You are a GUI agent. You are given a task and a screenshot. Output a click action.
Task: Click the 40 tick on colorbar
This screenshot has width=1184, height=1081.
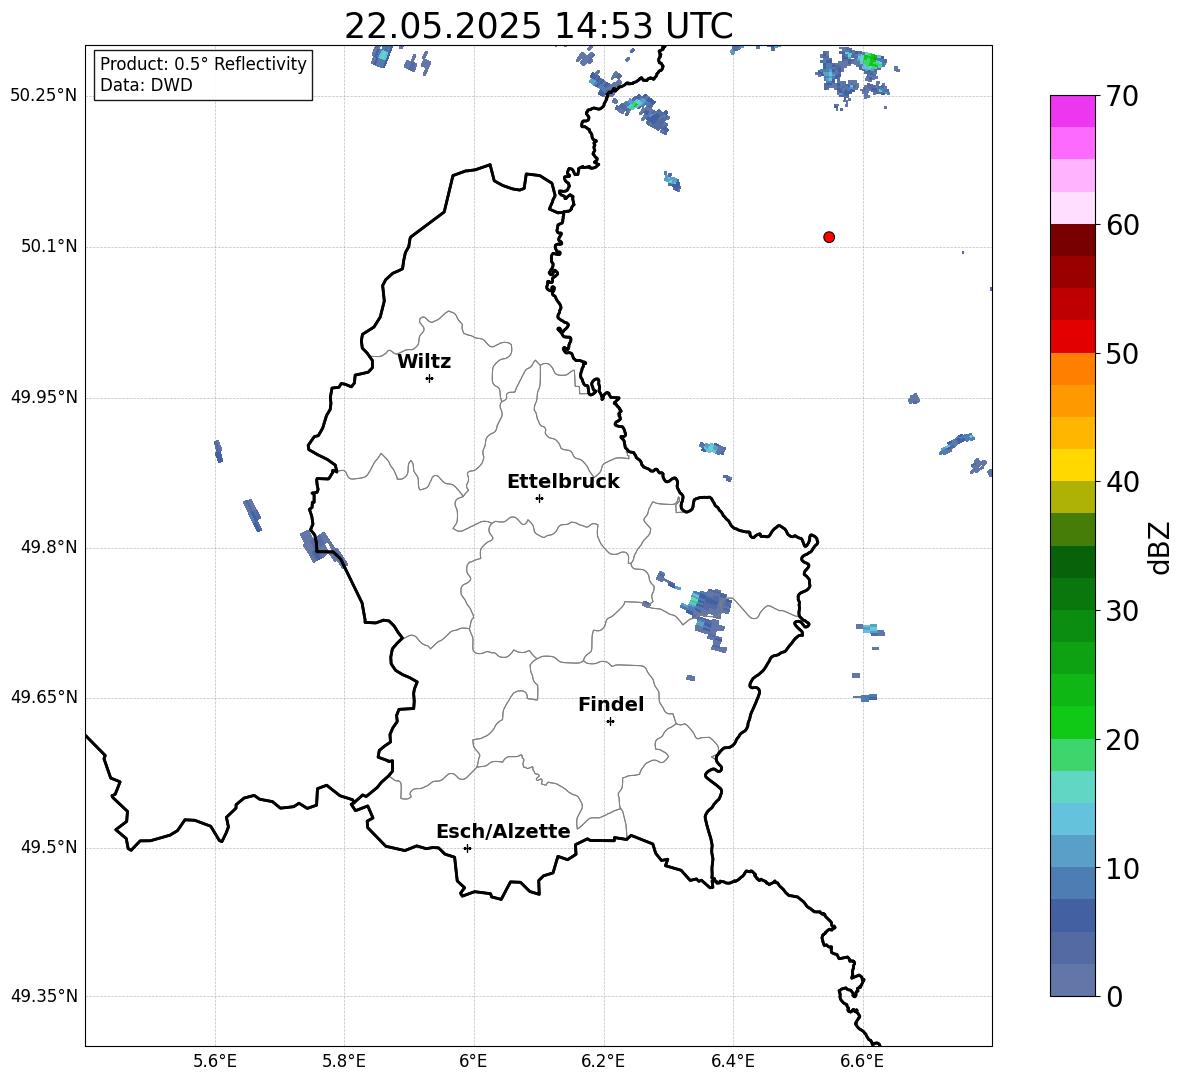[x=1121, y=482]
